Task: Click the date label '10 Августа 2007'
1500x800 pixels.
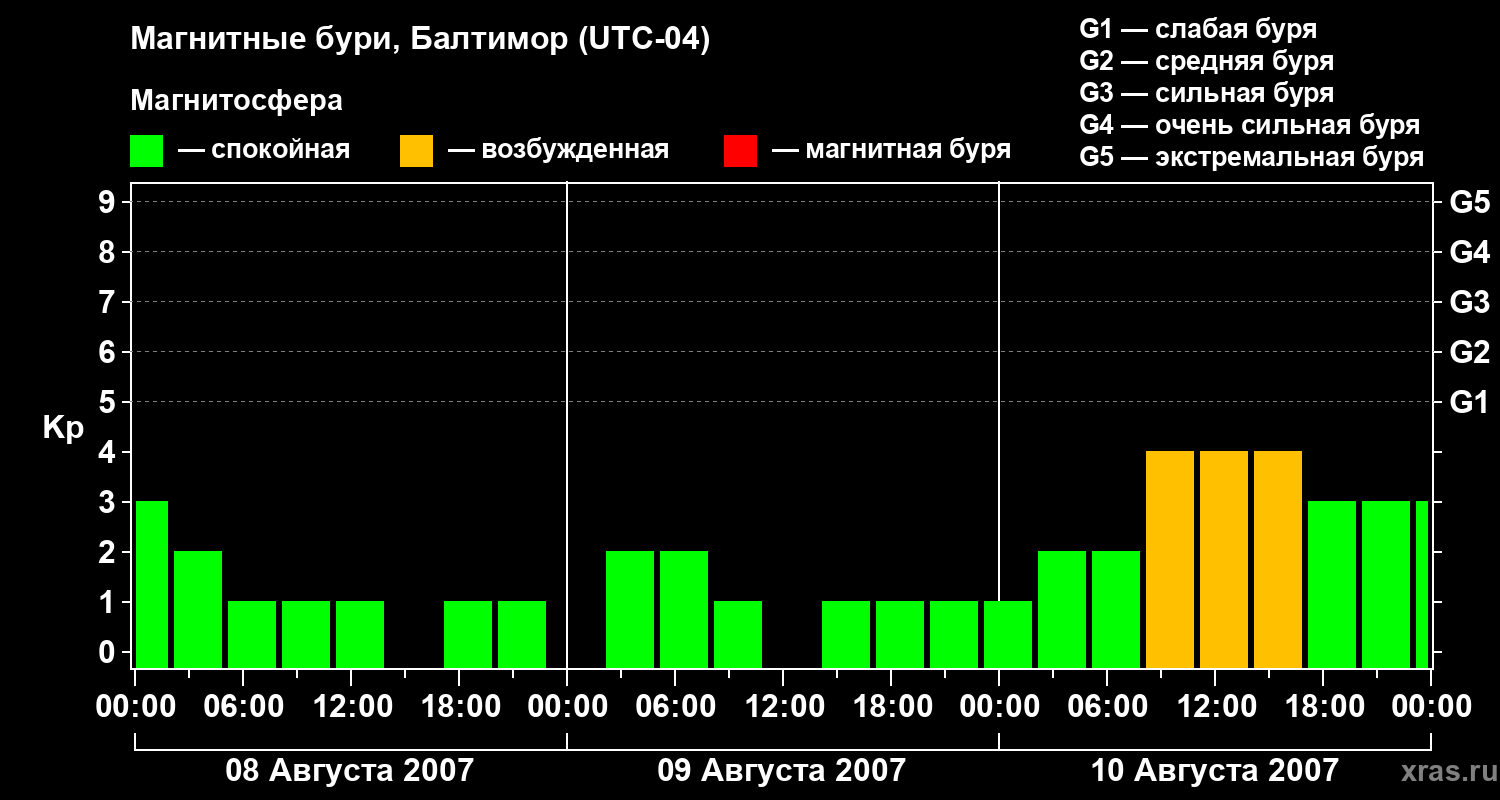Action: [1214, 771]
